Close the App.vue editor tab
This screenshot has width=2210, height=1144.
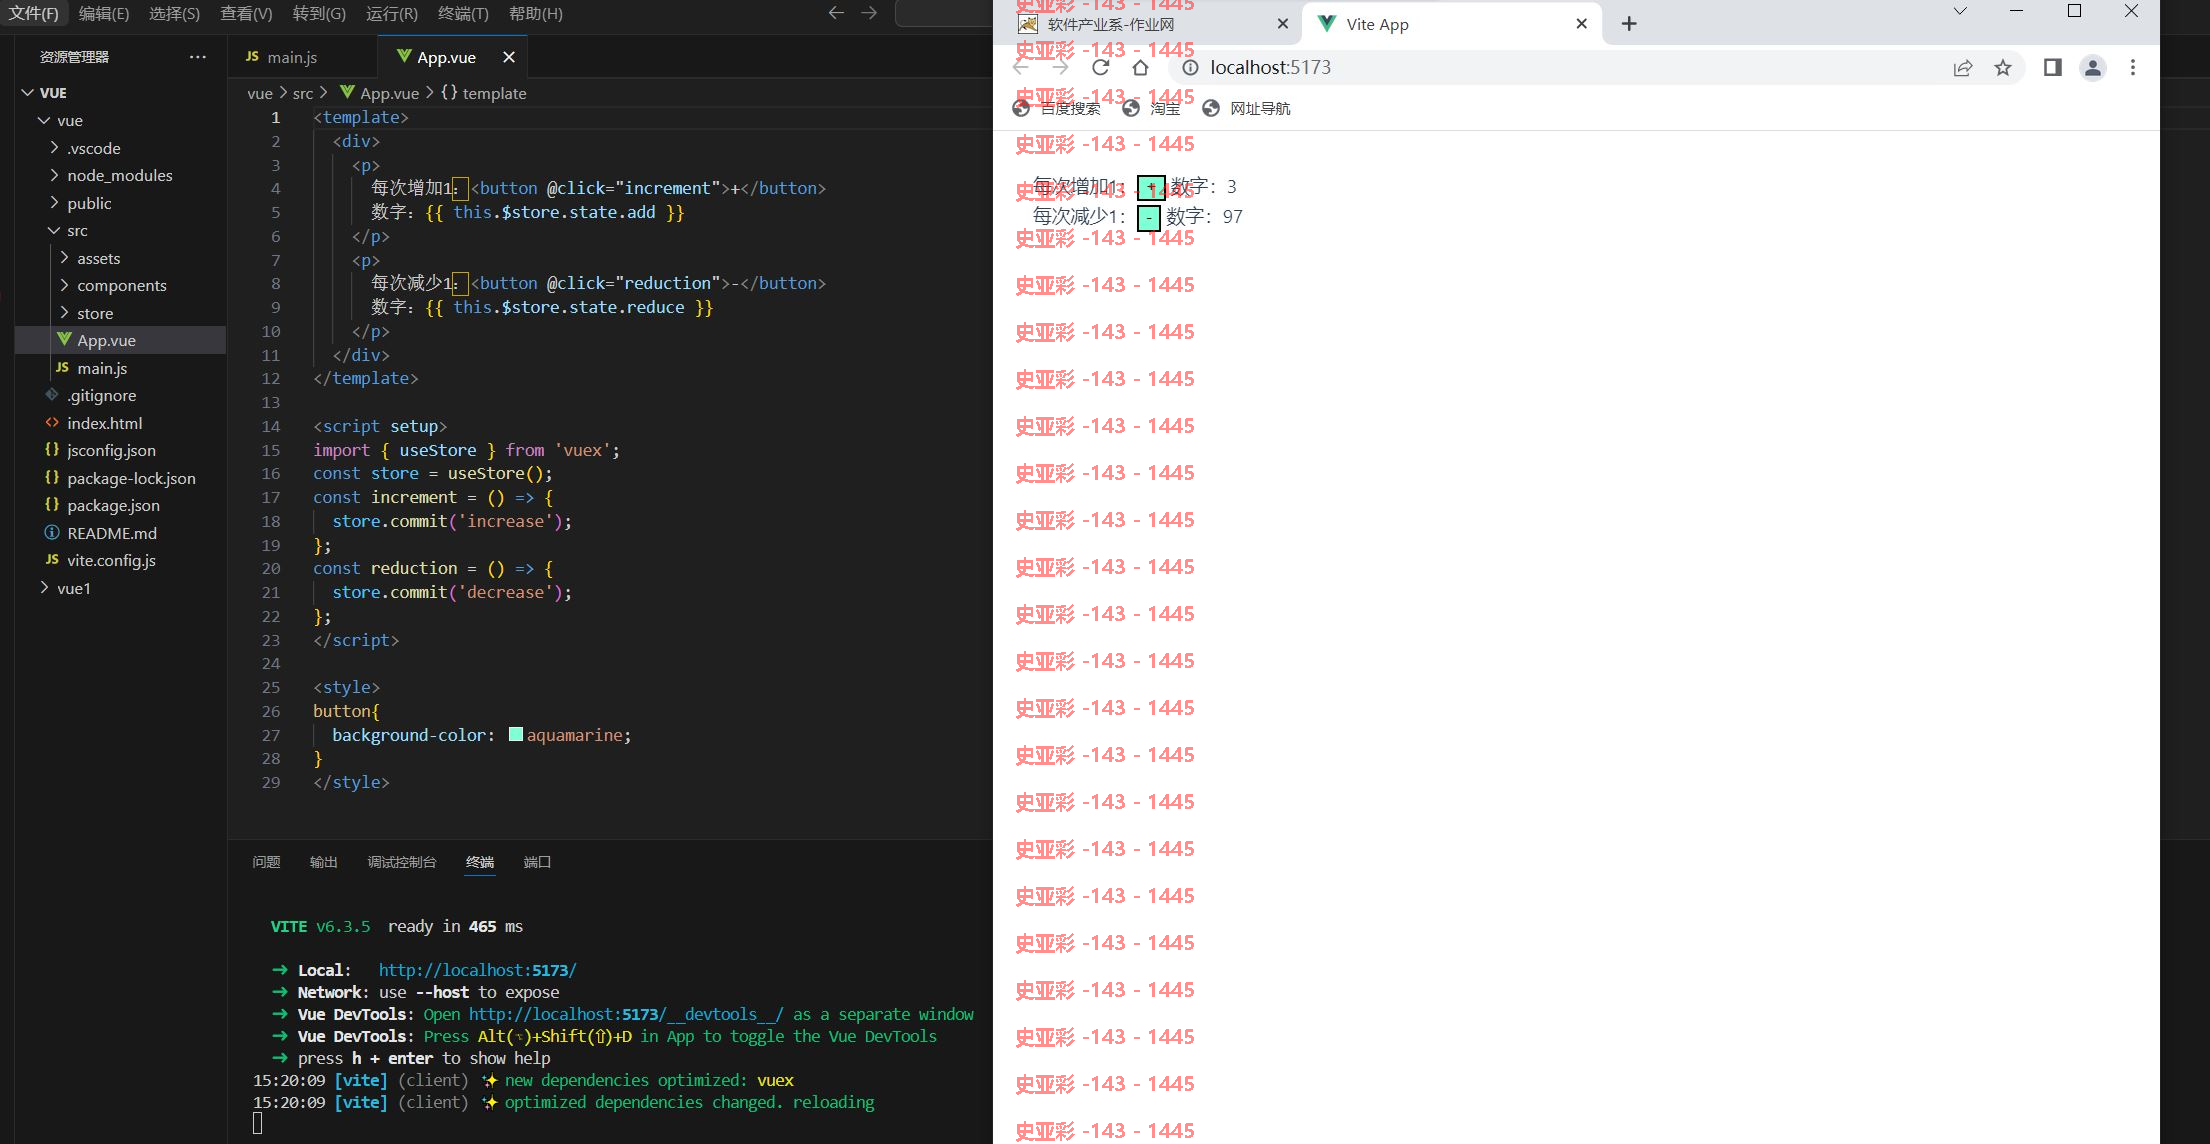coord(509,57)
